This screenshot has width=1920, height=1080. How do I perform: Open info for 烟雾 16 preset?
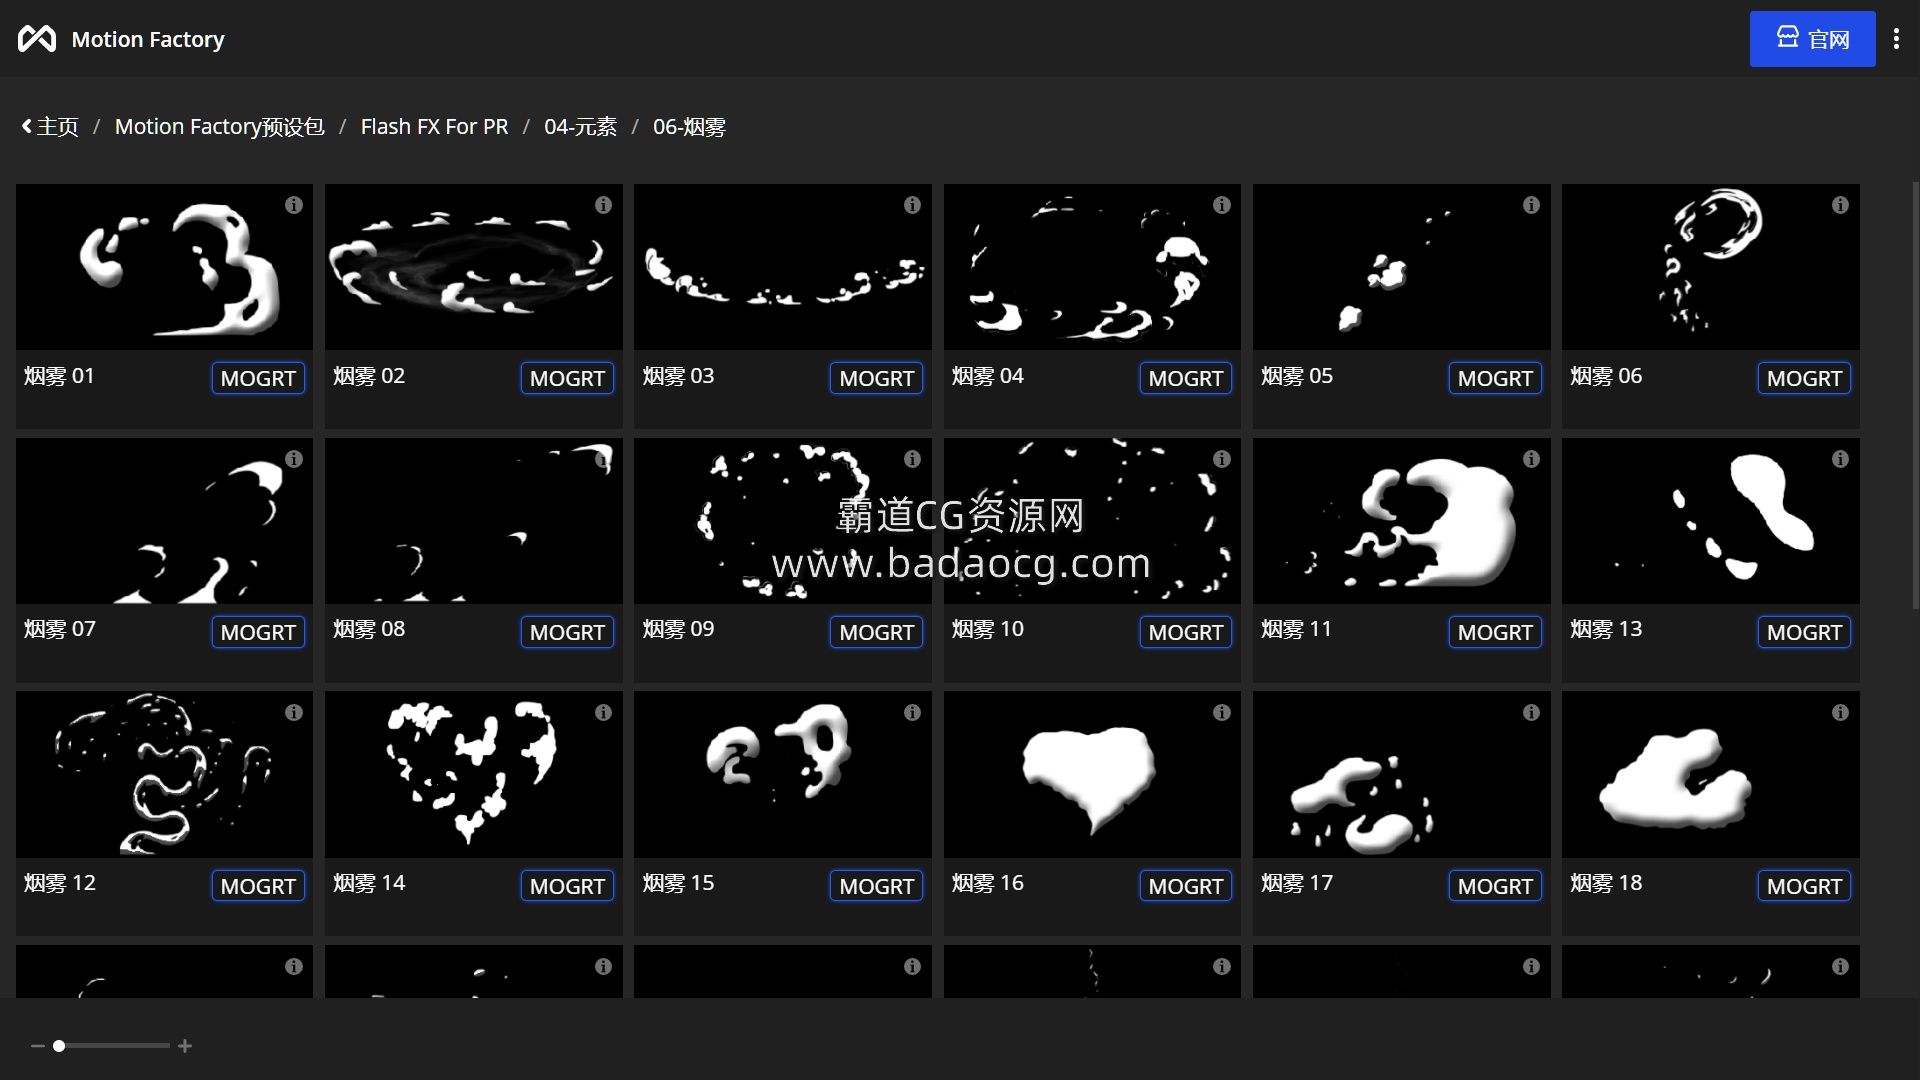point(1222,713)
